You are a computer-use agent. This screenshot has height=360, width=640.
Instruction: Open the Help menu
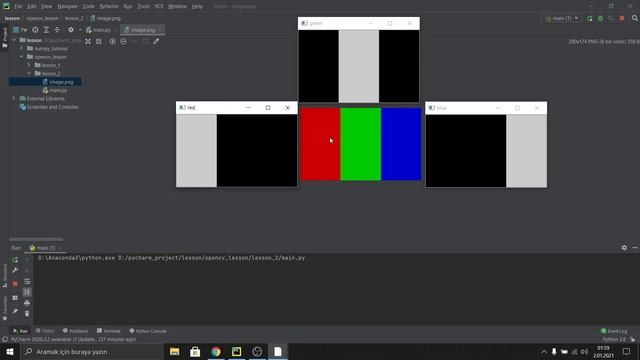pos(197,7)
